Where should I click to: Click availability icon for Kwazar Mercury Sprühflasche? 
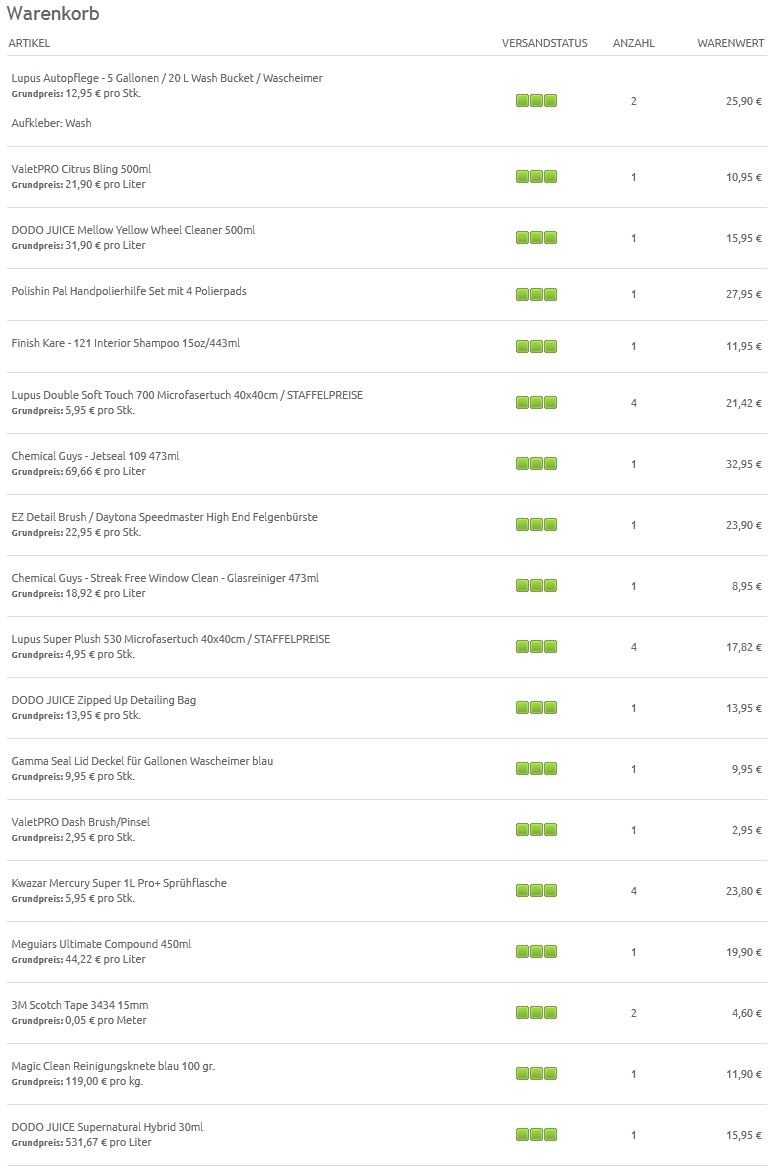pyautogui.click(x=536, y=890)
